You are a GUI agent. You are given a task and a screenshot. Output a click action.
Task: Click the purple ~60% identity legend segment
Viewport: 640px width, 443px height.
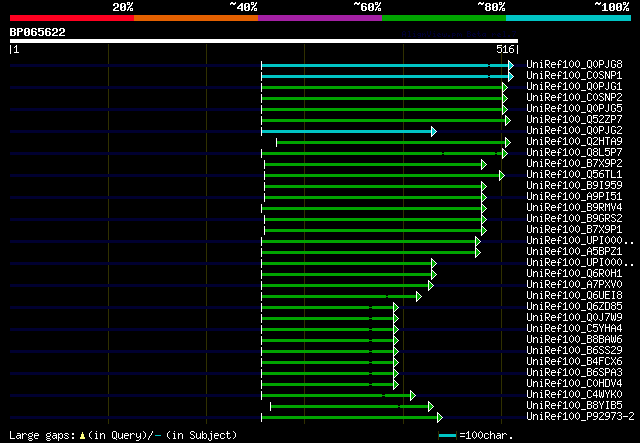[x=320, y=18]
